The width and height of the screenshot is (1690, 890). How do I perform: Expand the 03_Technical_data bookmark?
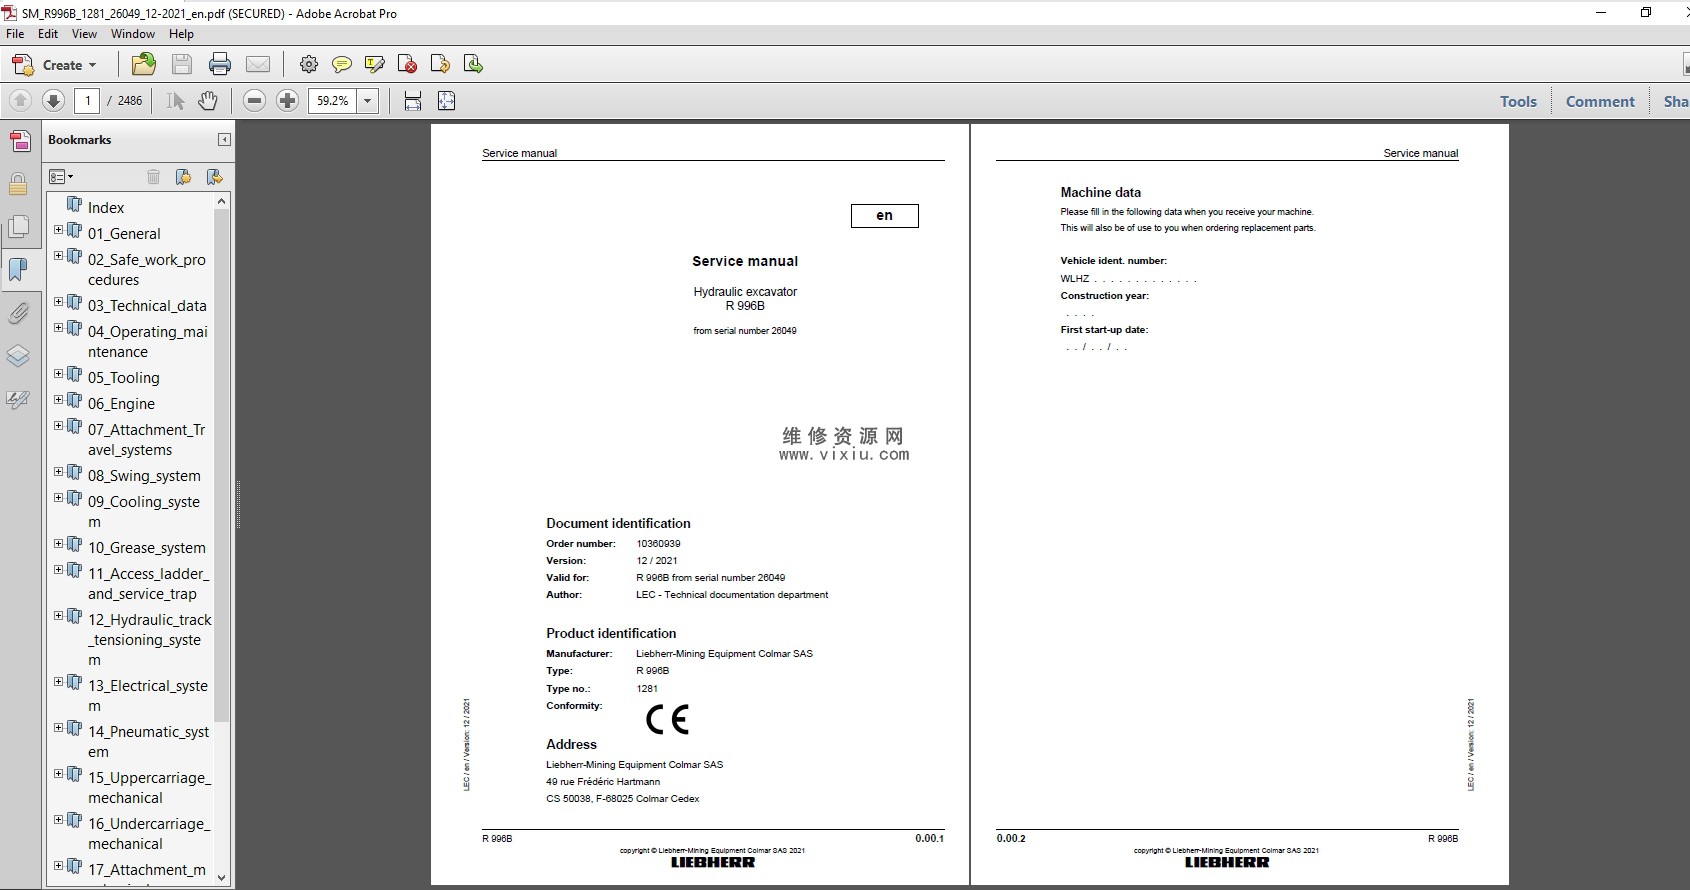[58, 302]
